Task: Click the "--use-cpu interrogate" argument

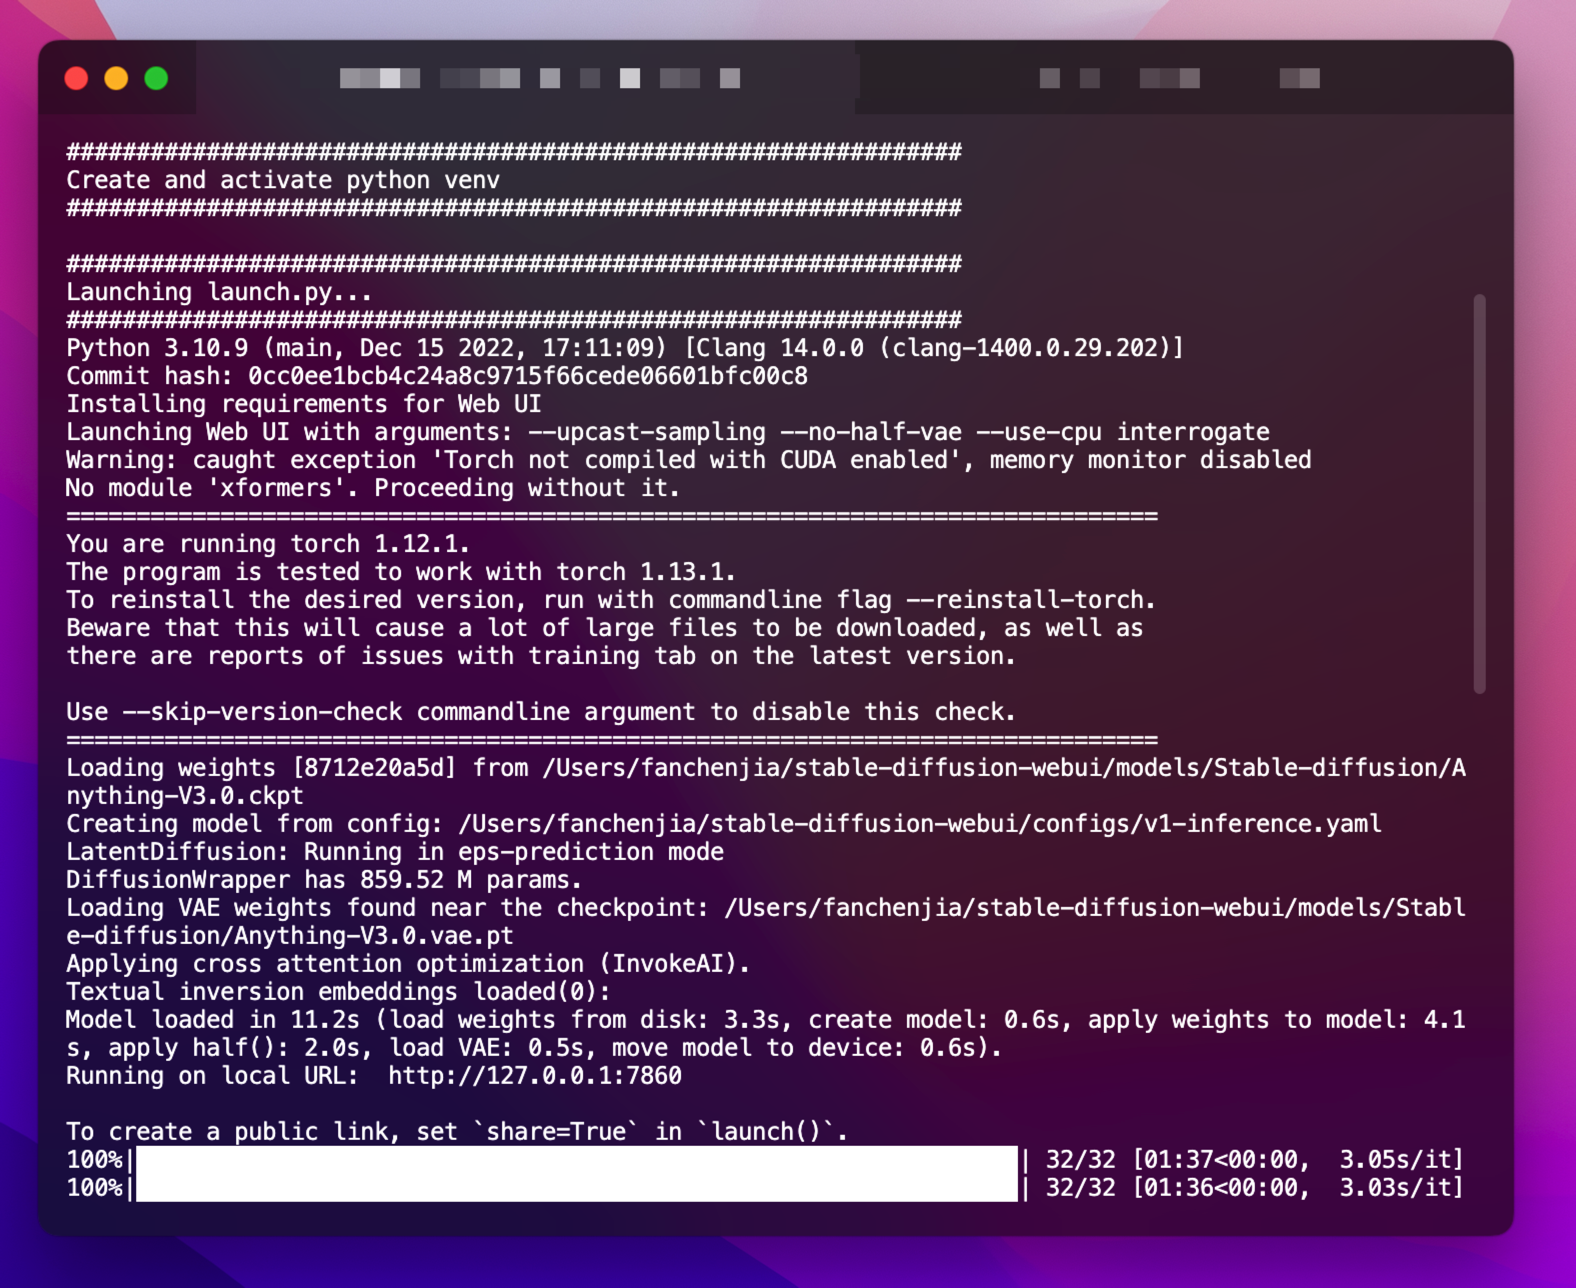Action: 1123,432
